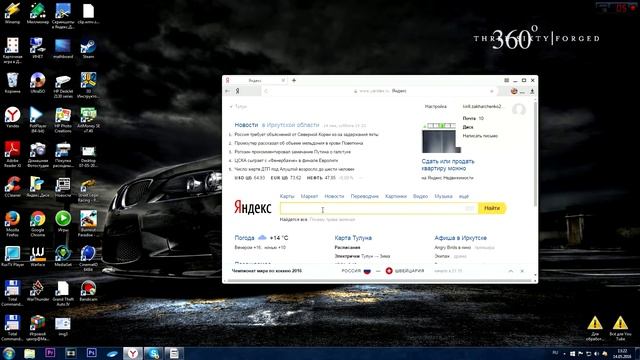Click the page vertical scrollbar
640x360 pixels.
pos(535,153)
